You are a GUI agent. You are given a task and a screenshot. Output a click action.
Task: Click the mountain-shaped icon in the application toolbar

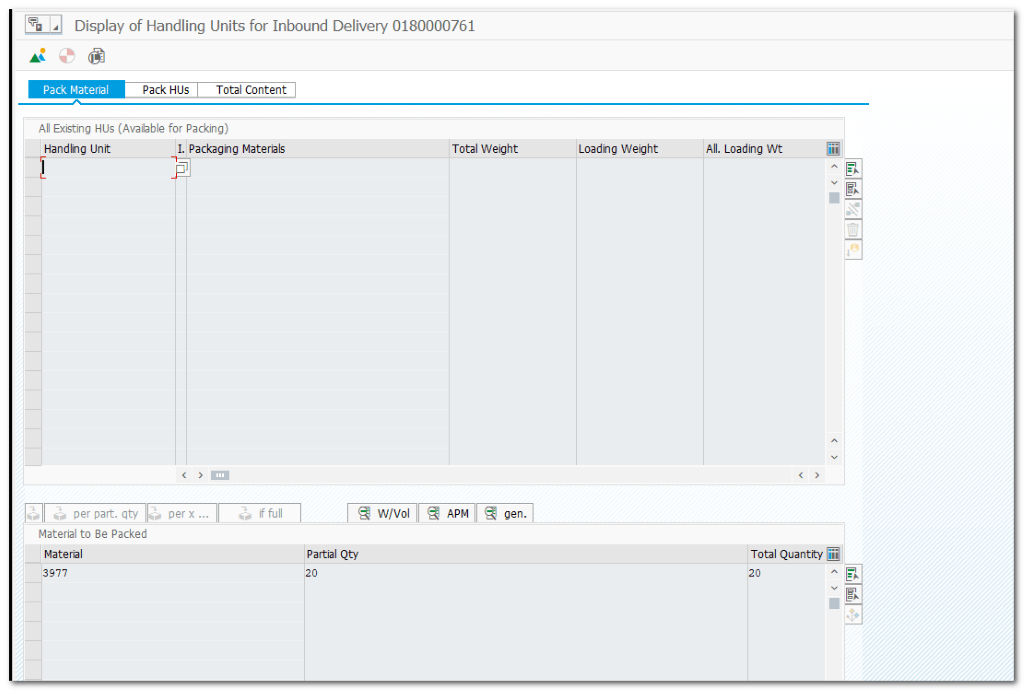[x=38, y=56]
